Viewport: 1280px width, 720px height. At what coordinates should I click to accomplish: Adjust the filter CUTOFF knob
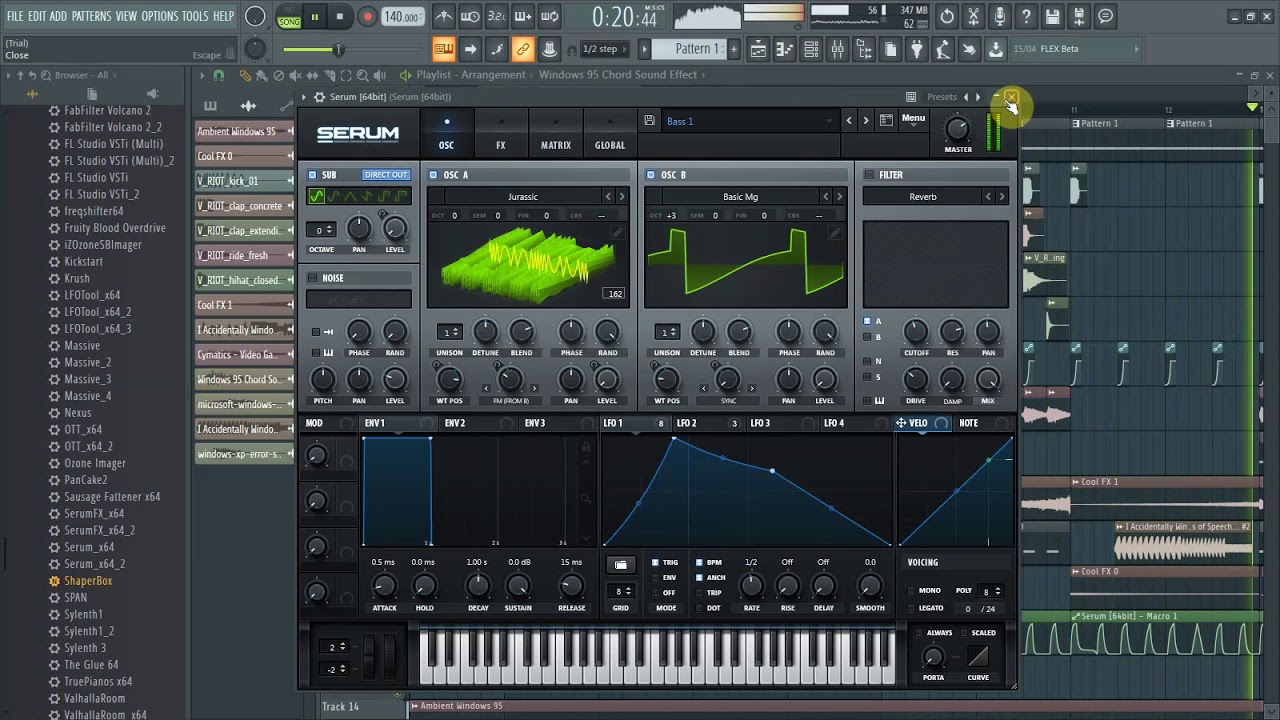915,332
